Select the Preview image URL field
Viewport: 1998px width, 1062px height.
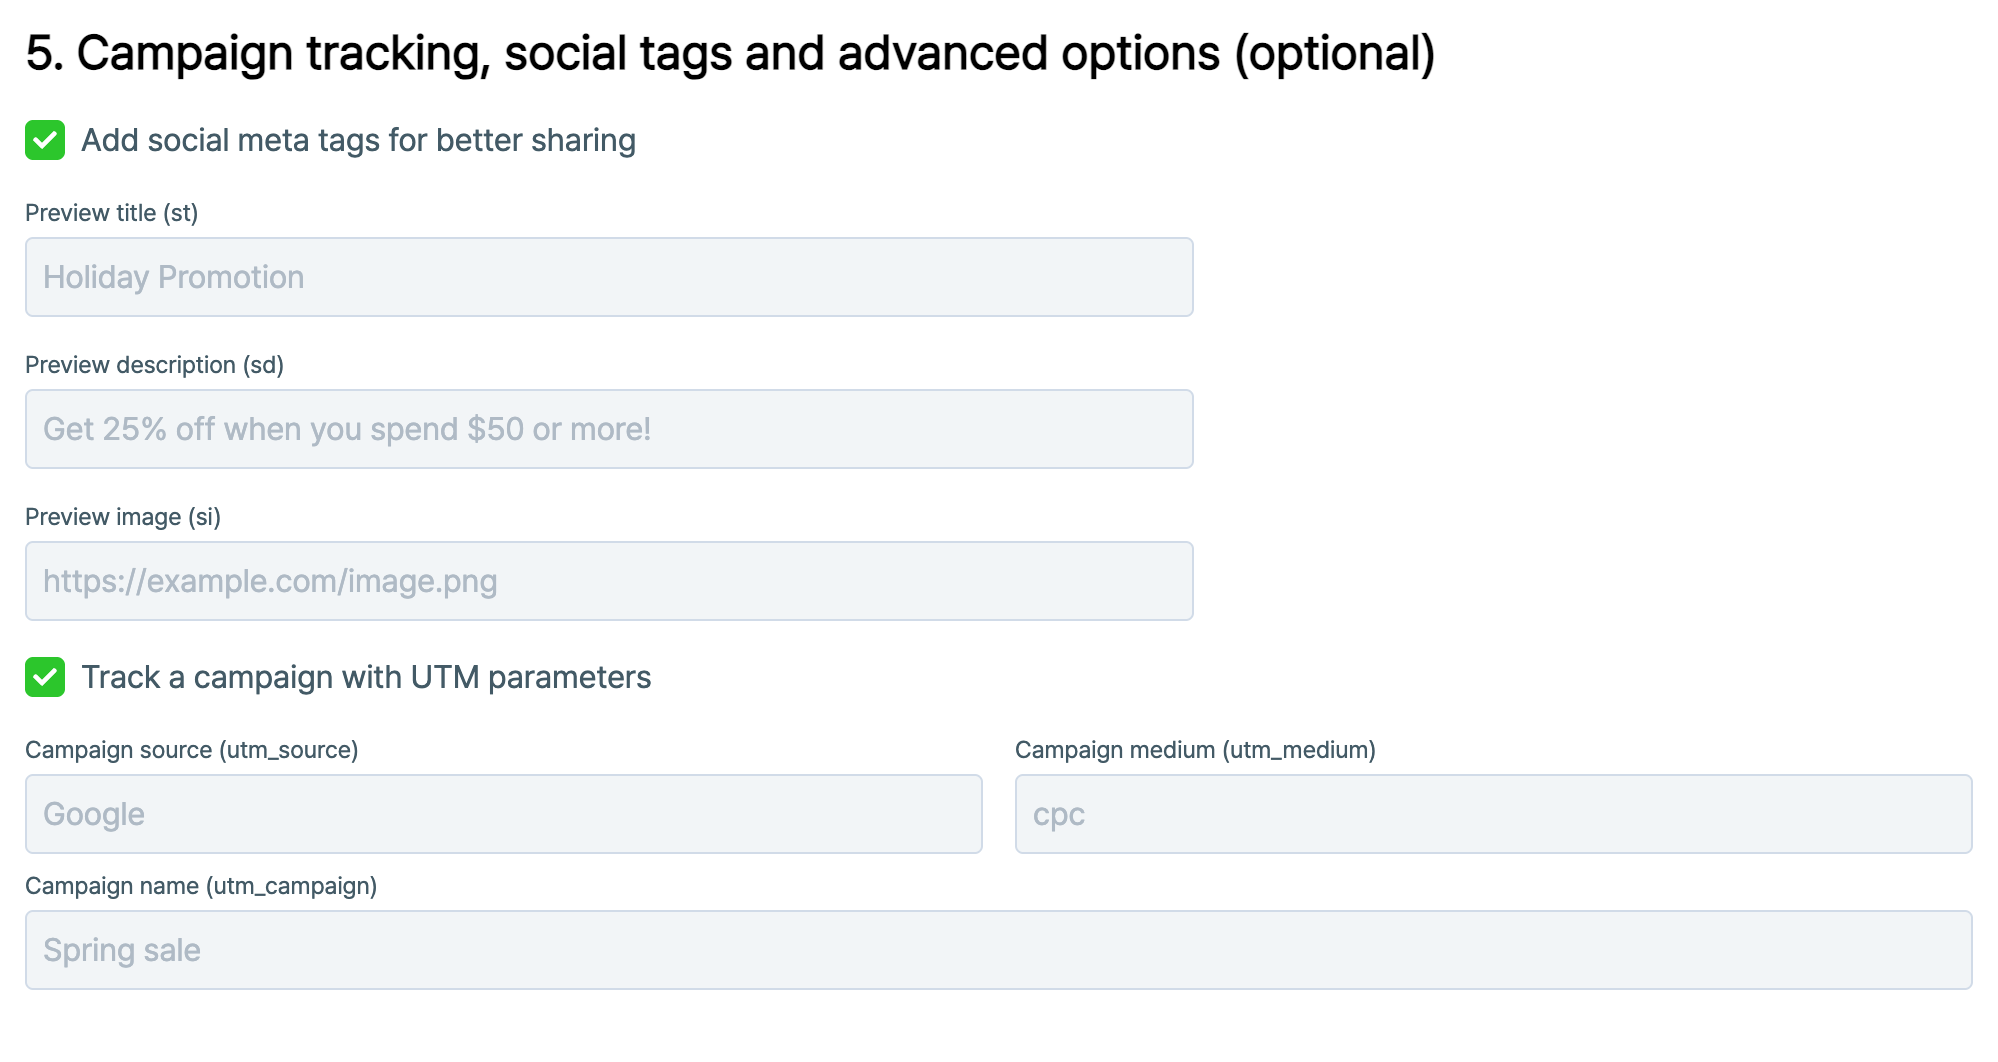(608, 581)
